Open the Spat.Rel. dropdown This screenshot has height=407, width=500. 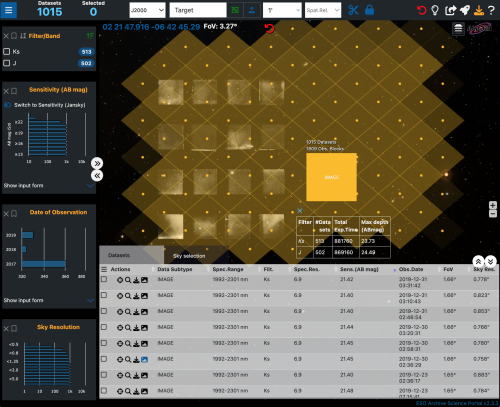(323, 10)
